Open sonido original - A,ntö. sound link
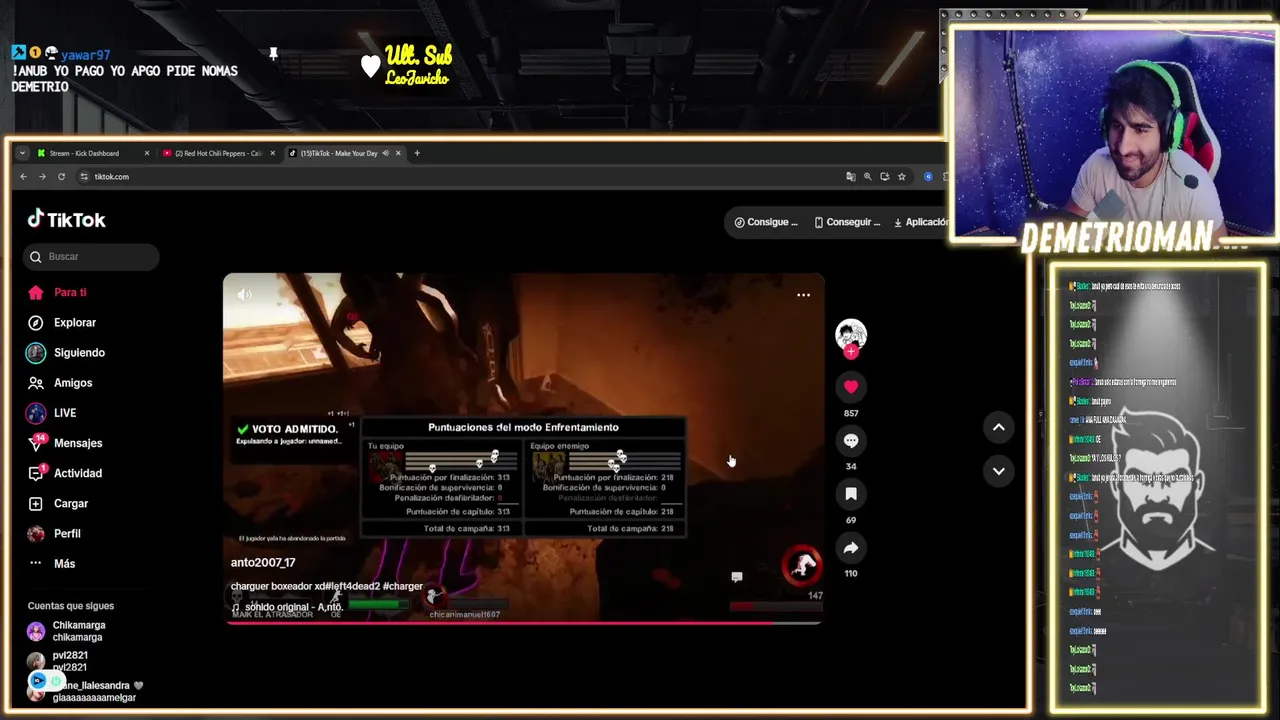Viewport: 1280px width, 720px height. [287, 607]
